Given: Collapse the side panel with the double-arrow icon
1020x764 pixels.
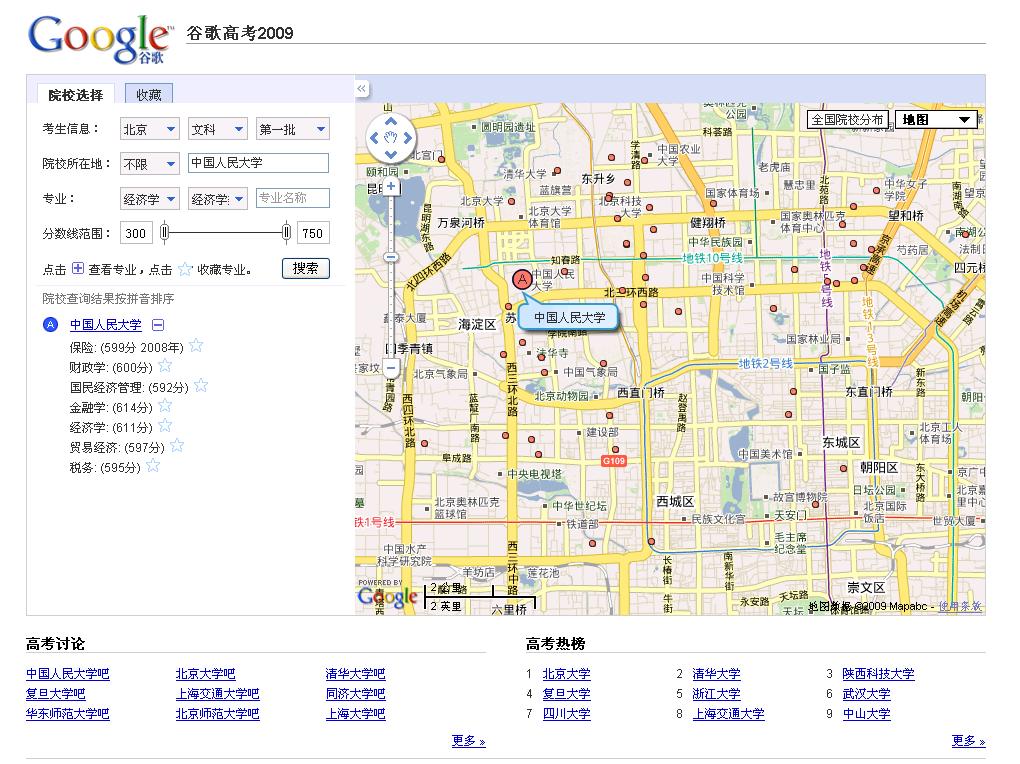Looking at the screenshot, I should (x=362, y=89).
